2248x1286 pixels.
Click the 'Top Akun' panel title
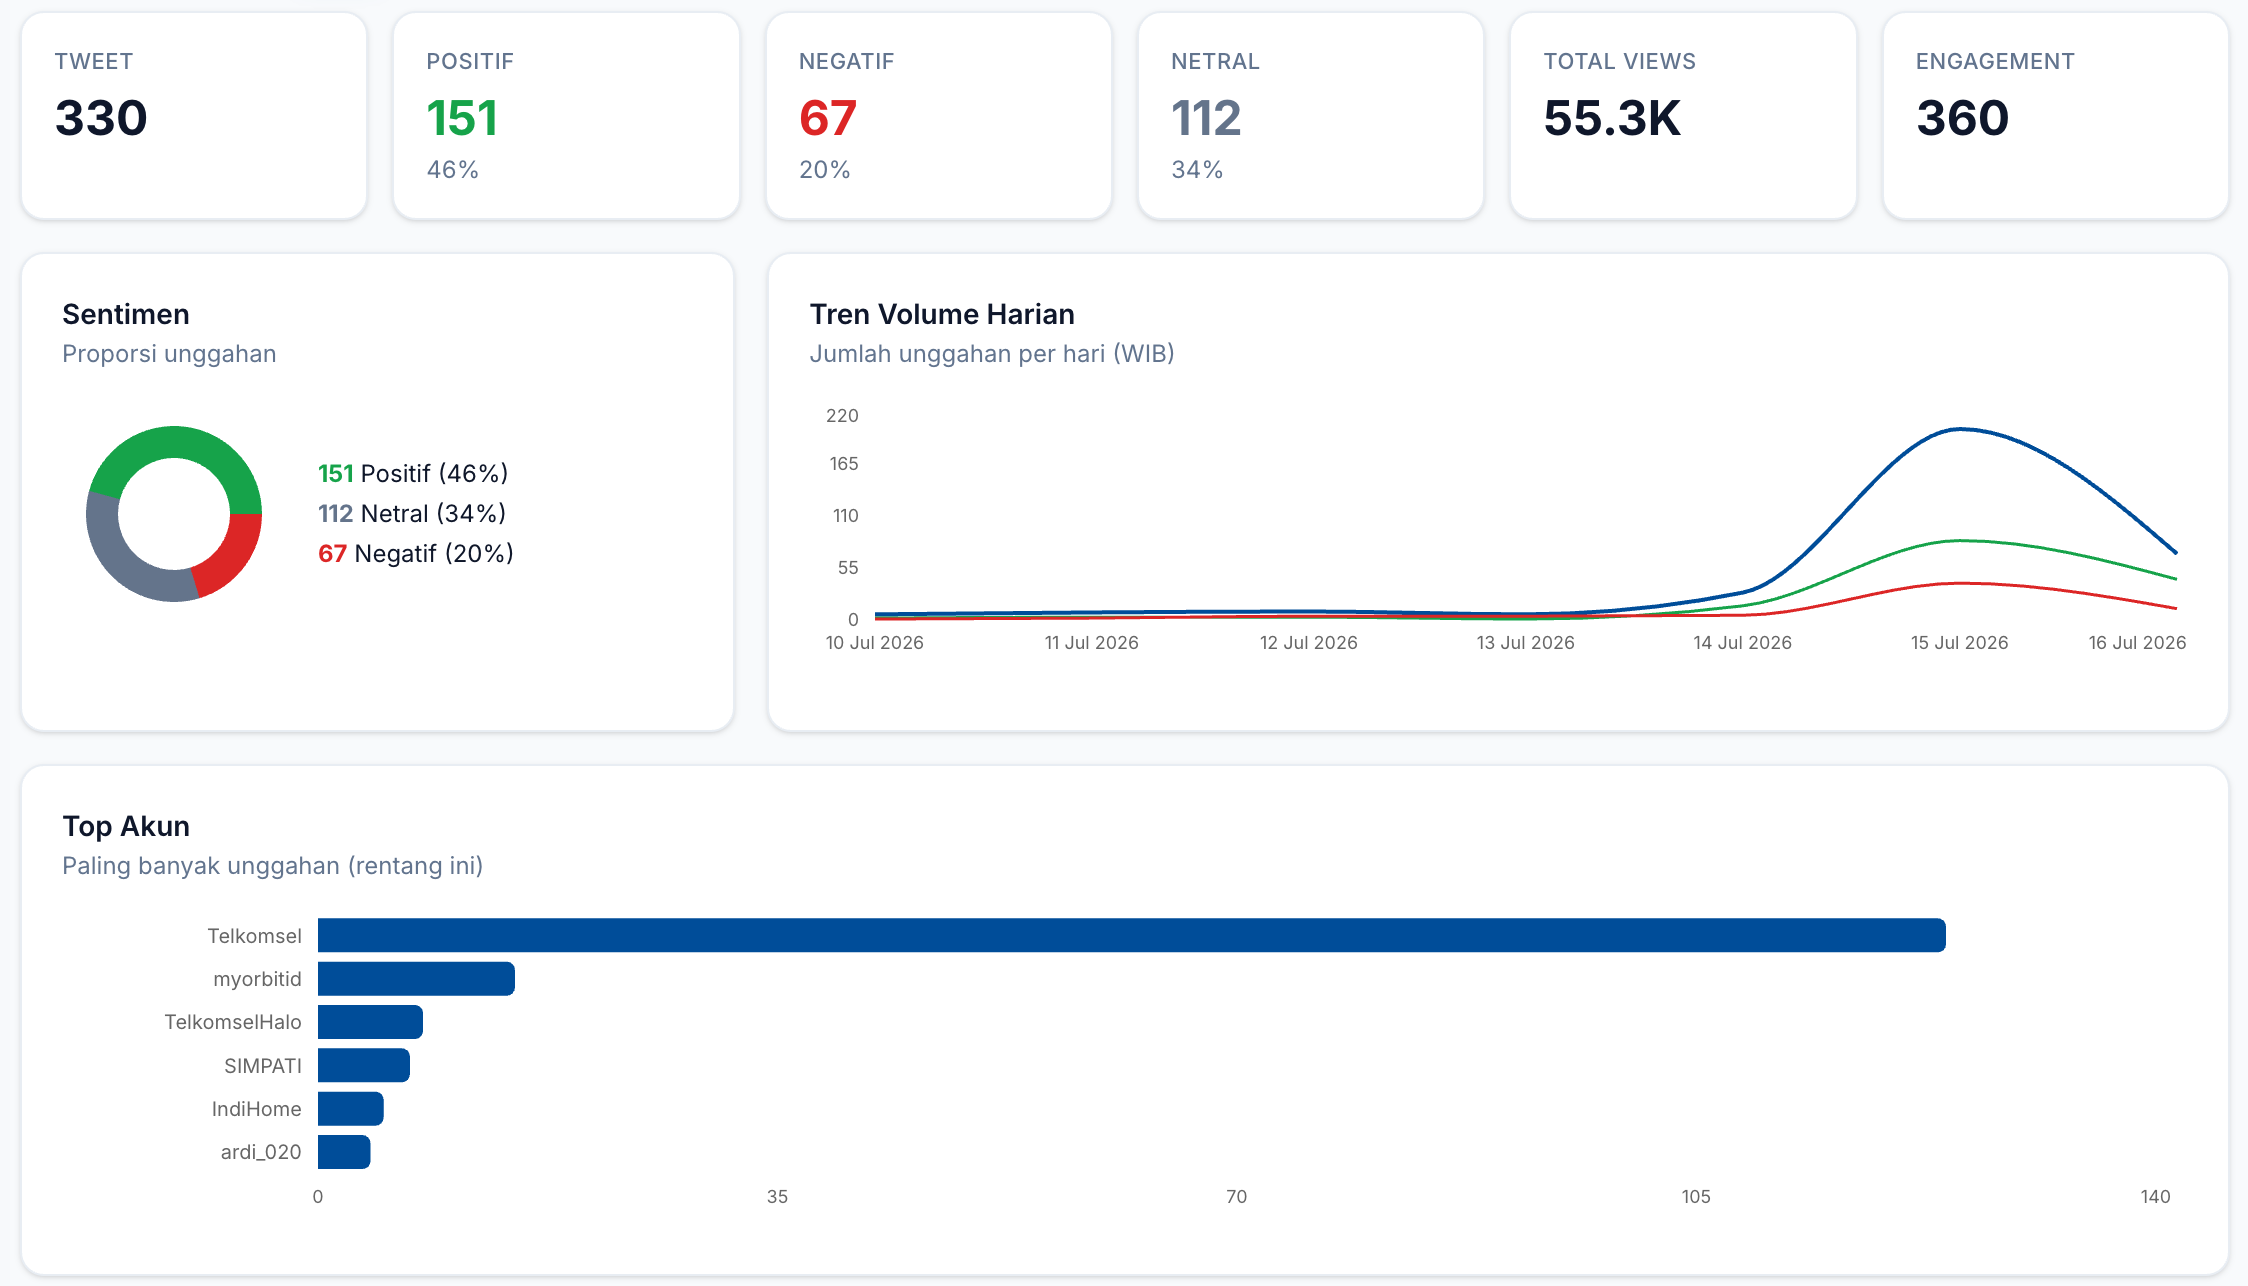126,826
